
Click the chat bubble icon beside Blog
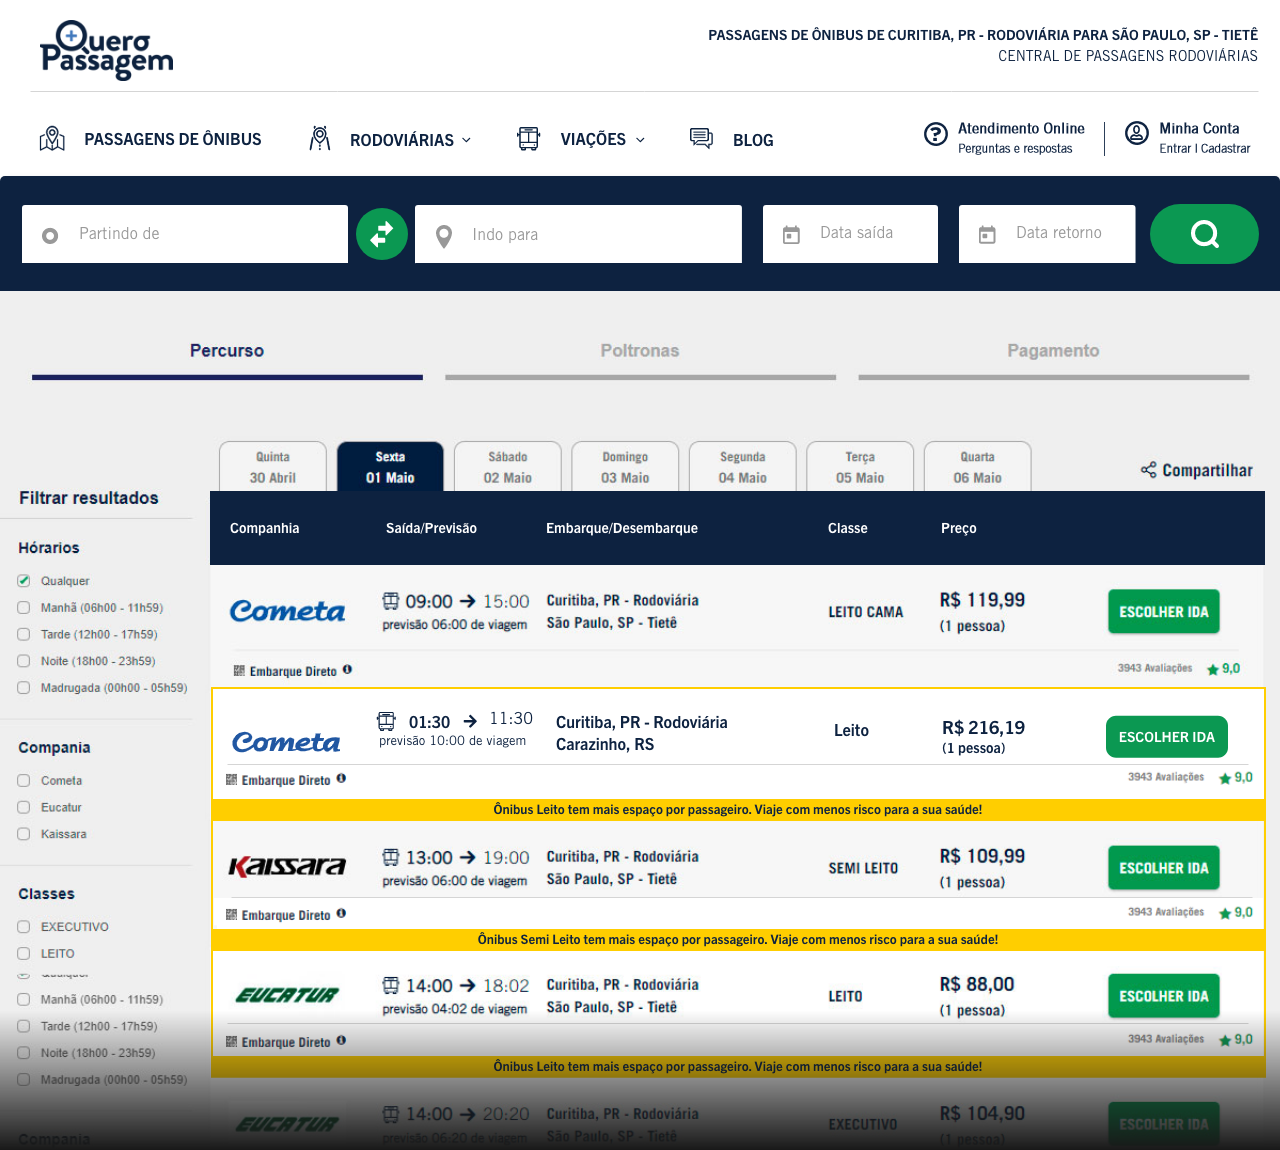tap(702, 139)
